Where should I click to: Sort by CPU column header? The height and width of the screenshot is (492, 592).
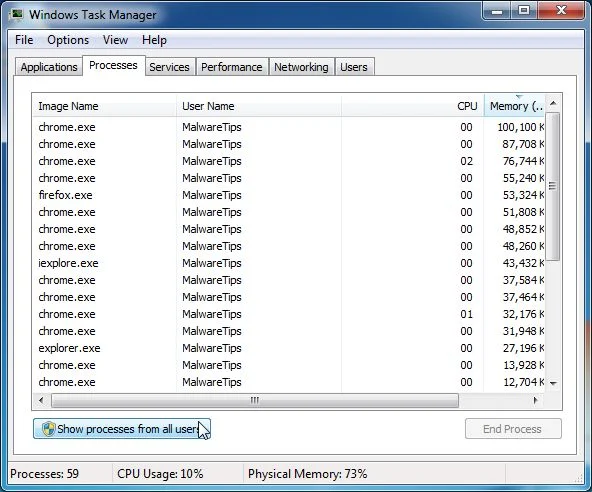coord(413,106)
